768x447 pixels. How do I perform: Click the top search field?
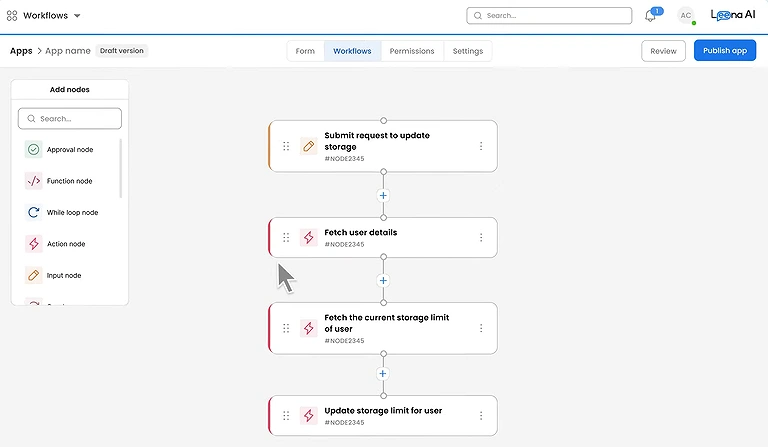pos(549,16)
